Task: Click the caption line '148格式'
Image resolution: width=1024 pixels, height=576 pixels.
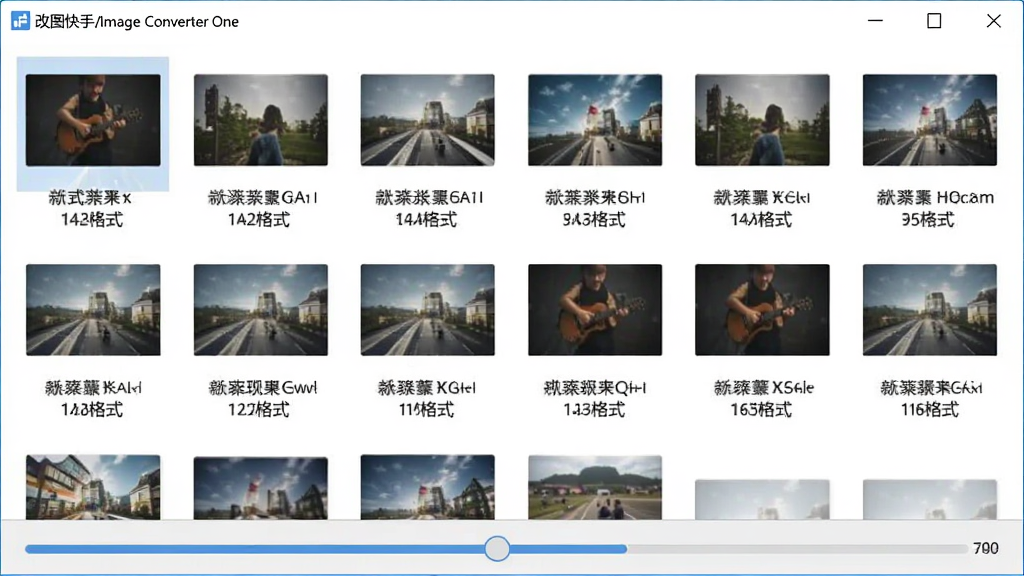Action: [x=92, y=409]
